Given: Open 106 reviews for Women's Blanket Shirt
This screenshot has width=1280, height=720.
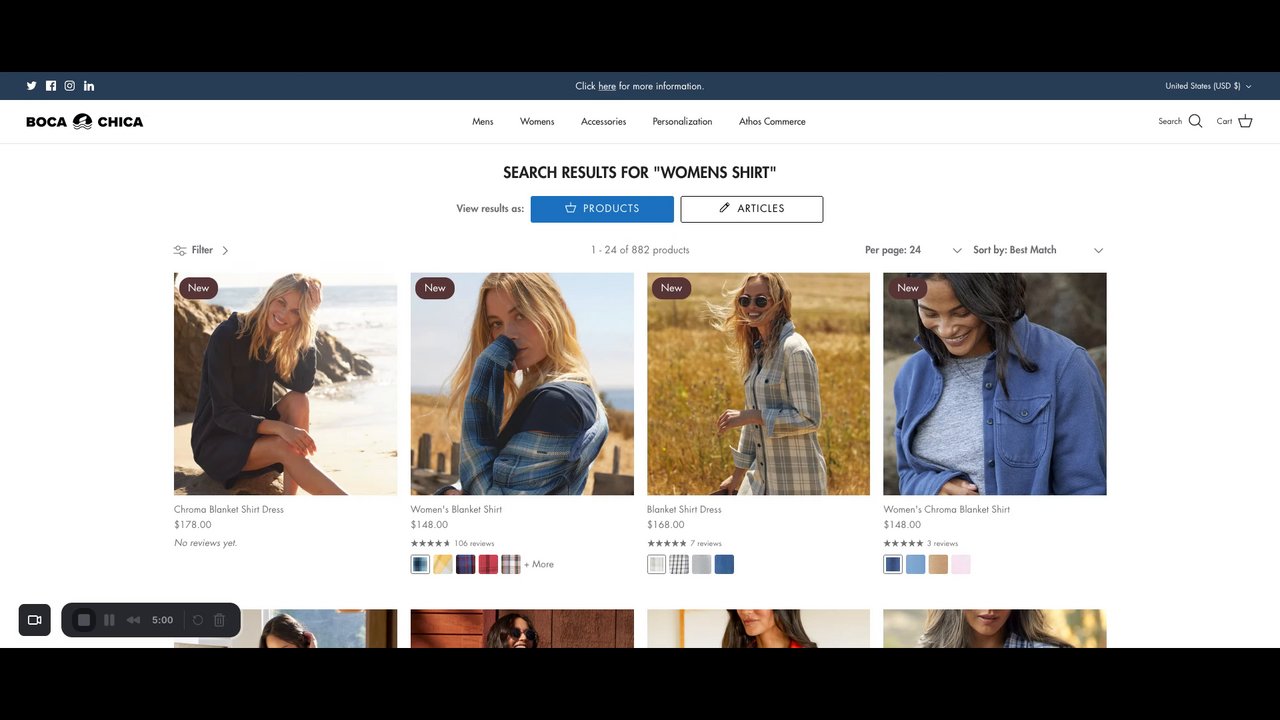Looking at the screenshot, I should point(474,544).
